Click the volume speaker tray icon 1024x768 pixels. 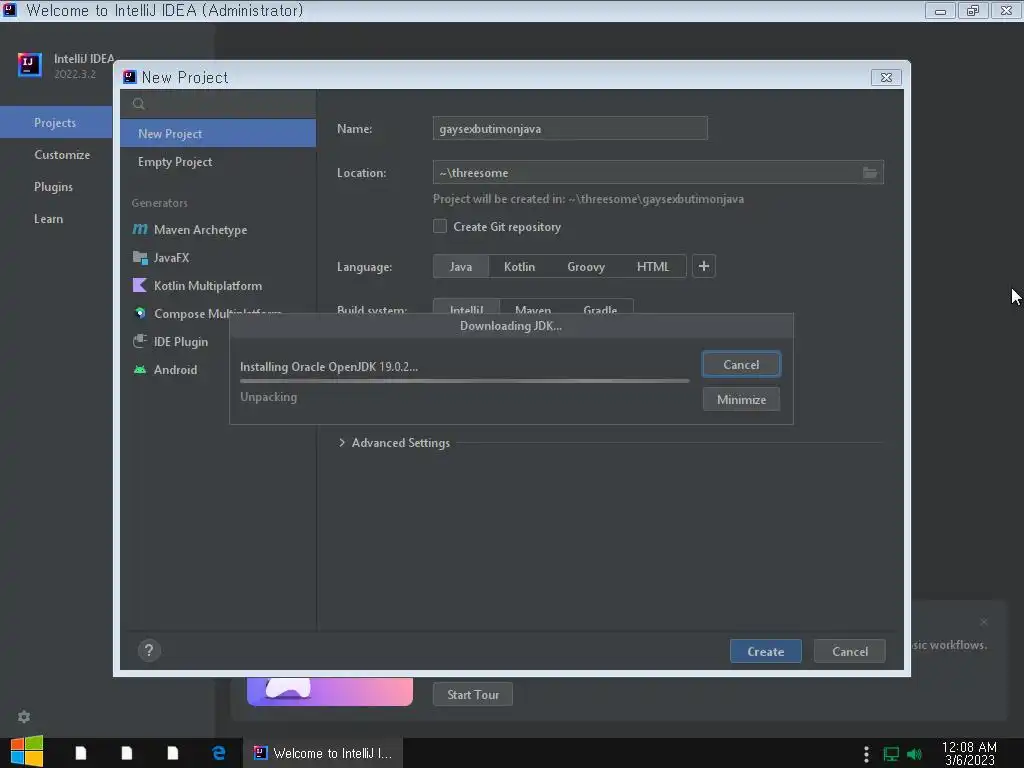[x=914, y=754]
